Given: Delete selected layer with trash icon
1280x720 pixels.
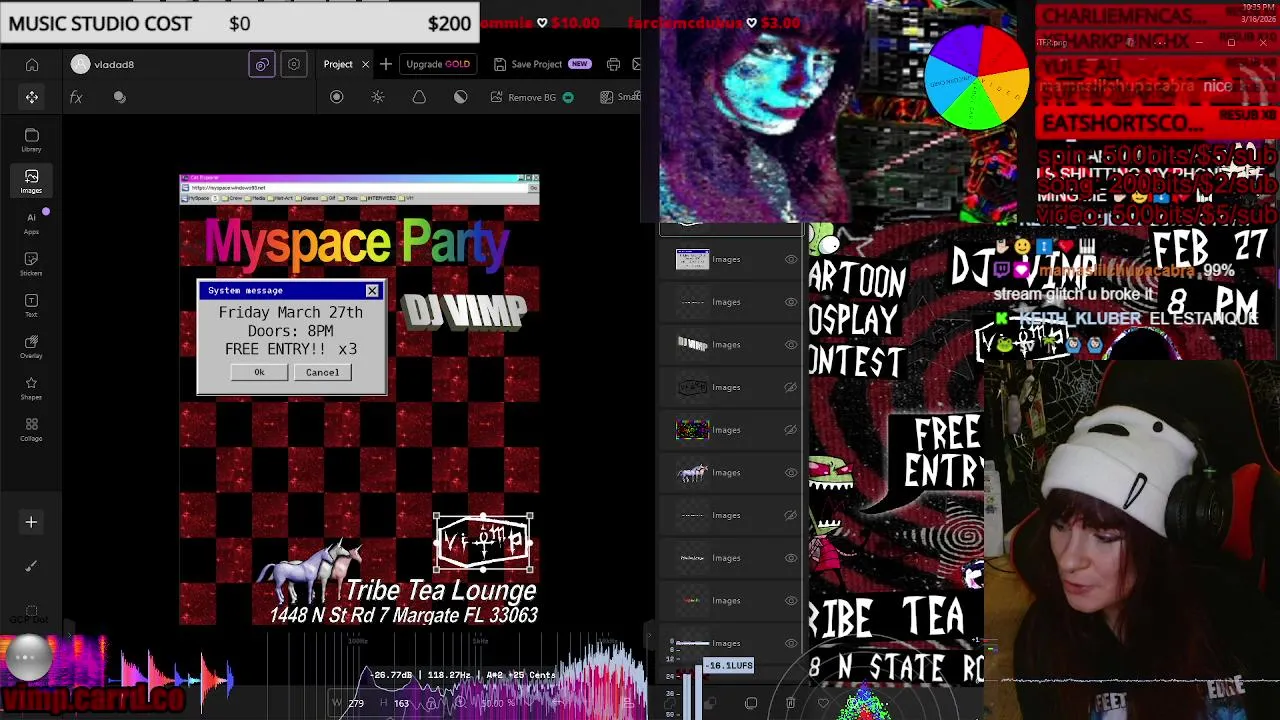Looking at the screenshot, I should (x=790, y=703).
